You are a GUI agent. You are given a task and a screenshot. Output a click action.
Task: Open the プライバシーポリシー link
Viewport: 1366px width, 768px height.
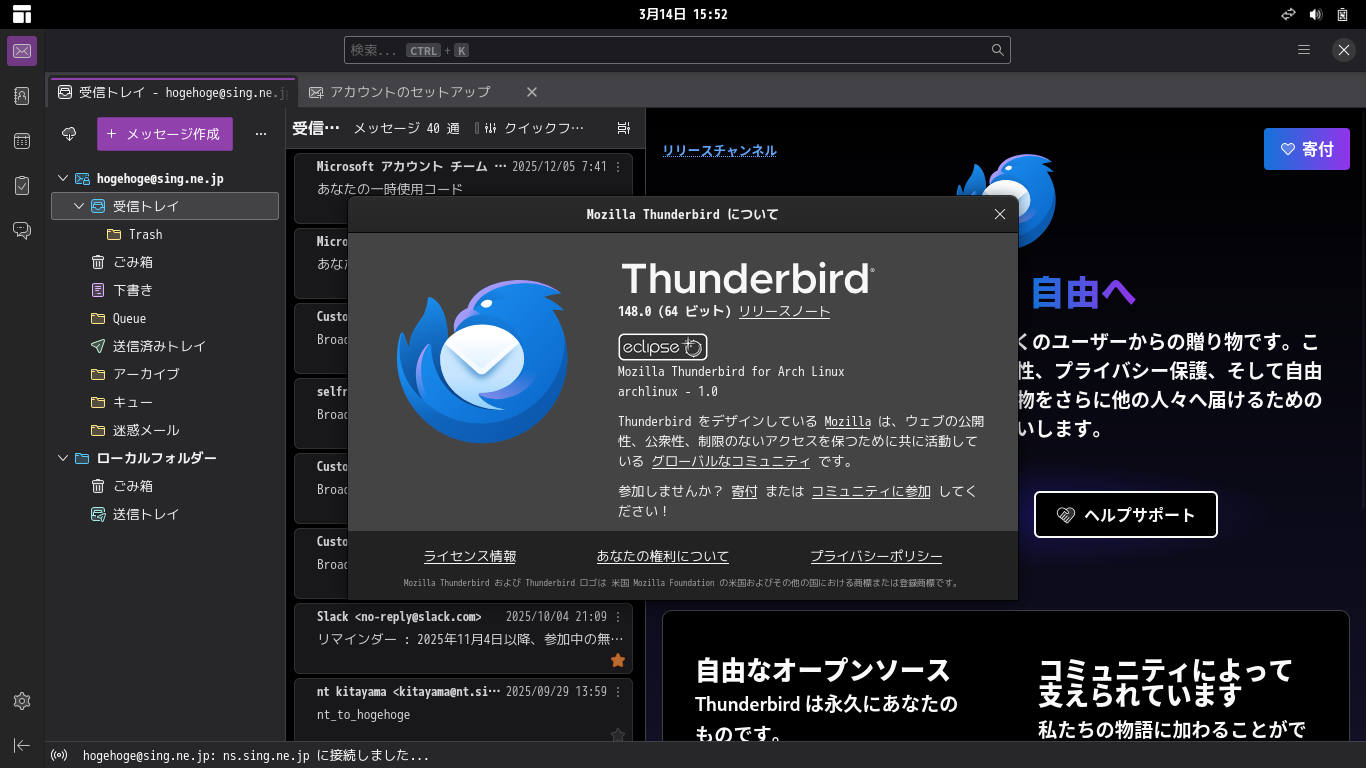(876, 556)
